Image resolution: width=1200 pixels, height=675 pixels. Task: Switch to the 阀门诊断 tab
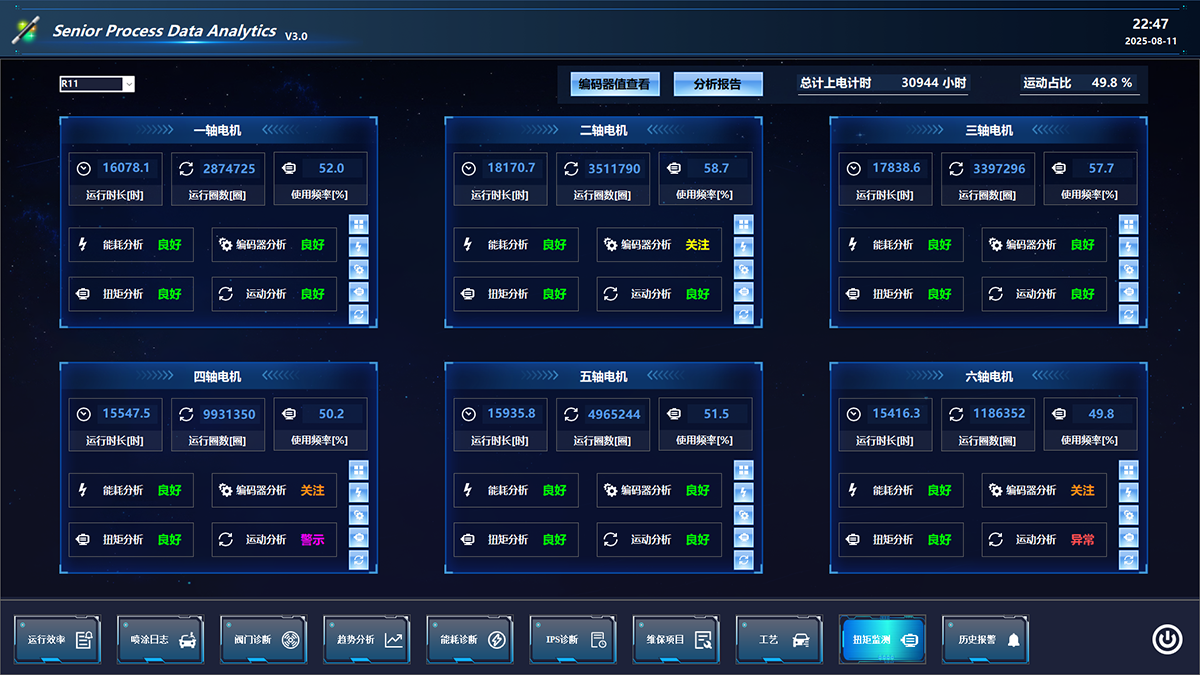coord(264,639)
